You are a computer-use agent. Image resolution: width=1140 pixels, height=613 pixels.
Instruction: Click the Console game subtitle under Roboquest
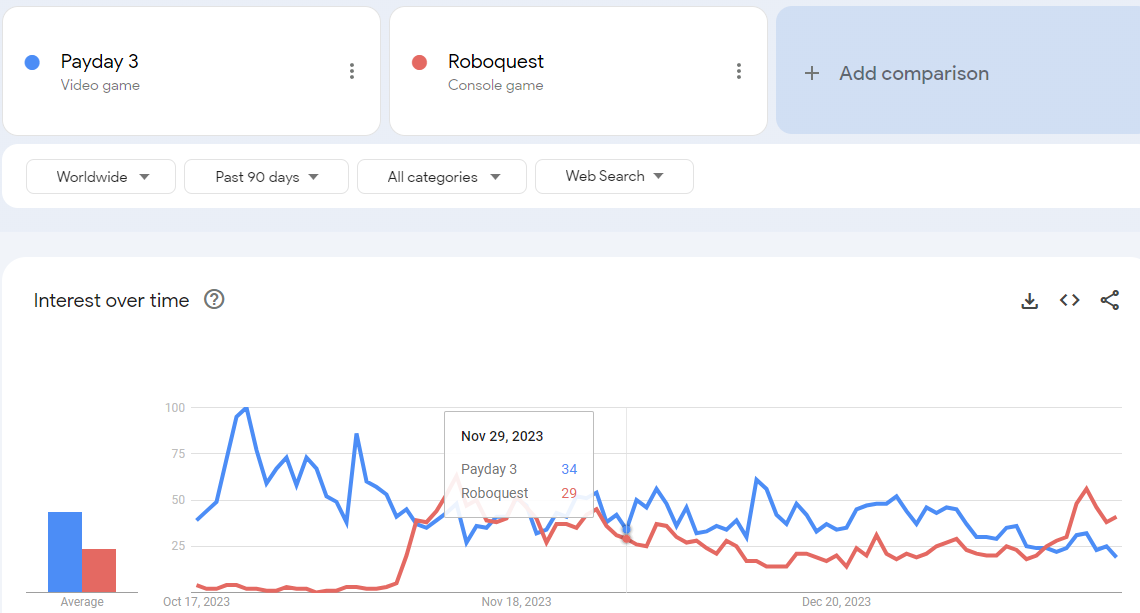[496, 85]
